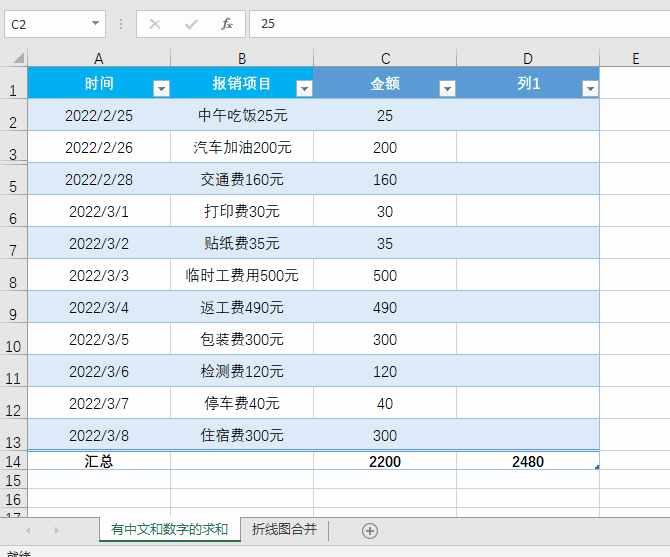Click cell 临时工费用500元
The width and height of the screenshot is (670, 557).
pos(242,276)
